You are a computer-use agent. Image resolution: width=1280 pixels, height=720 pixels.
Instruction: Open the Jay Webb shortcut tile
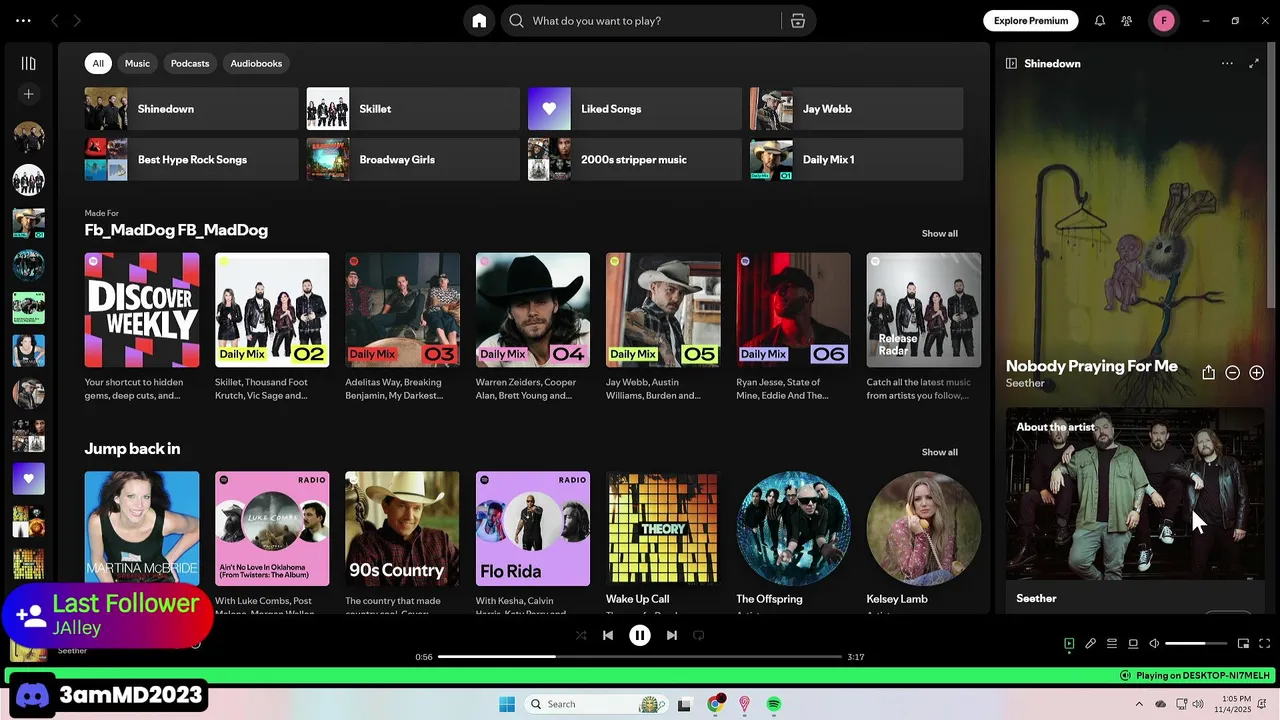point(857,109)
